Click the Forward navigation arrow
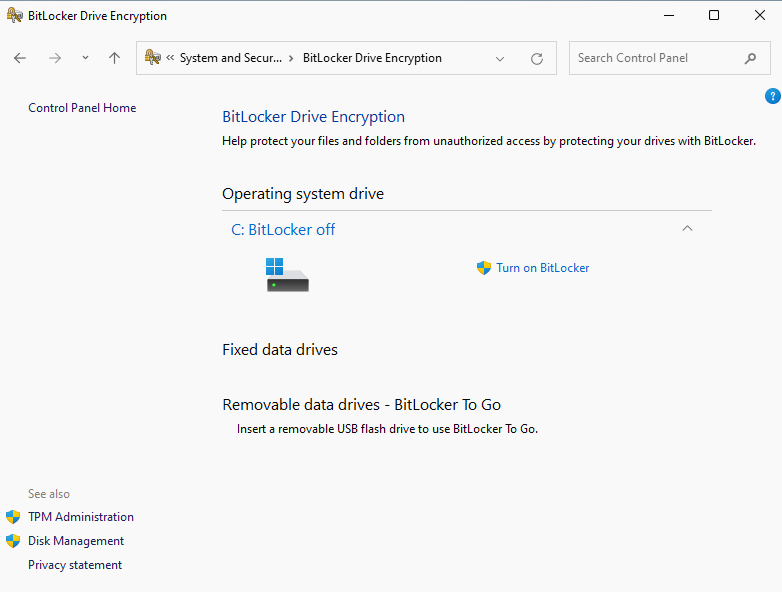782x592 pixels. tap(55, 58)
